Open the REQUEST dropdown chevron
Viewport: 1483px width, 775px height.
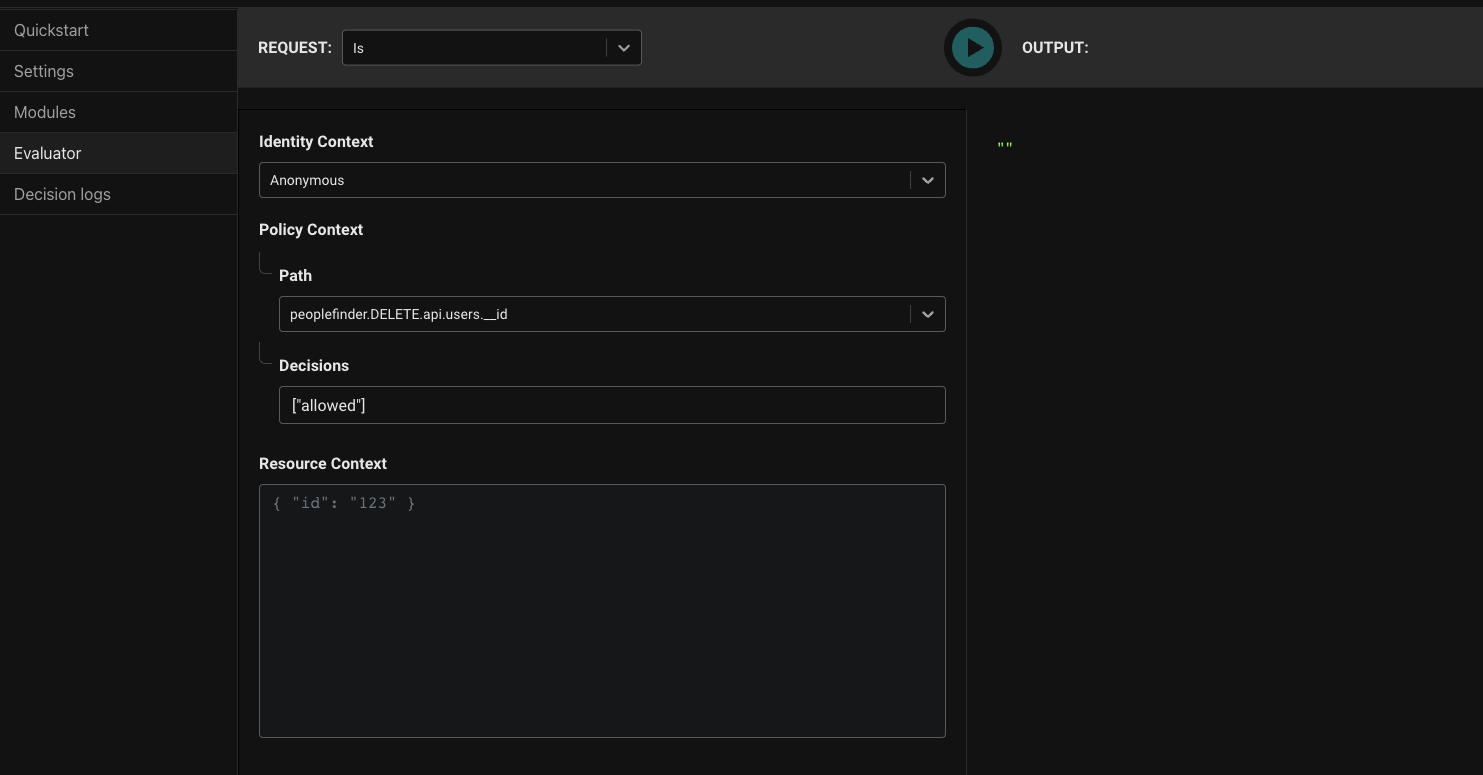point(623,47)
